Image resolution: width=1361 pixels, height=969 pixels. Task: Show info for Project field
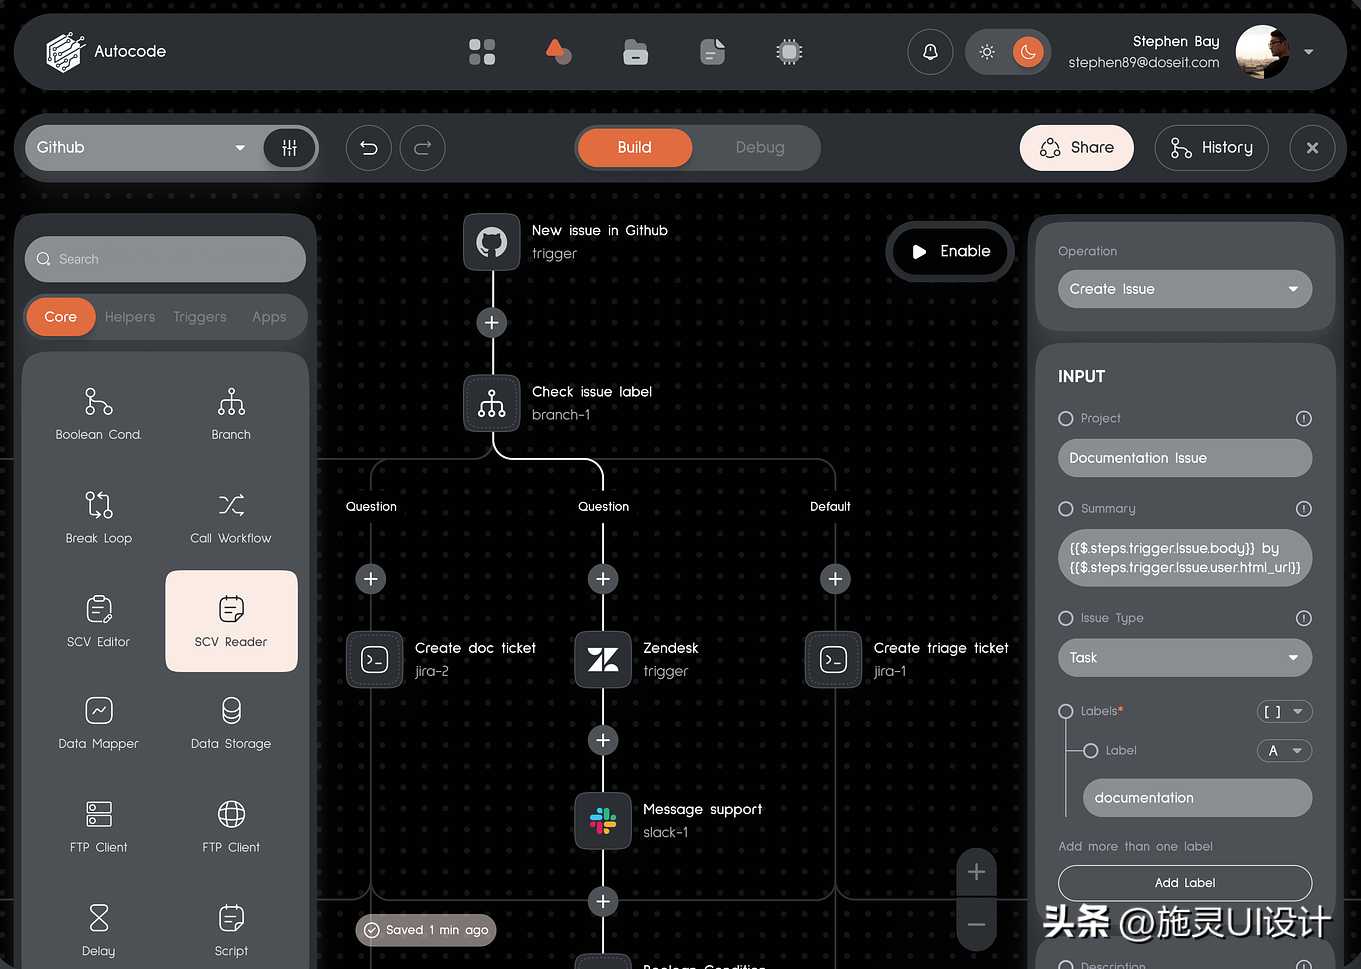point(1304,419)
